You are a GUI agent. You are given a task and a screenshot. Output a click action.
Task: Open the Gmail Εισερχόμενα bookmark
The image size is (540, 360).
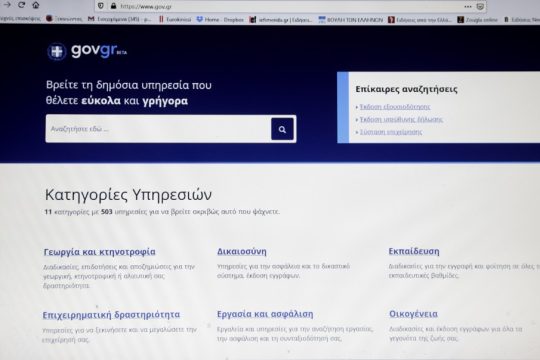click(120, 19)
